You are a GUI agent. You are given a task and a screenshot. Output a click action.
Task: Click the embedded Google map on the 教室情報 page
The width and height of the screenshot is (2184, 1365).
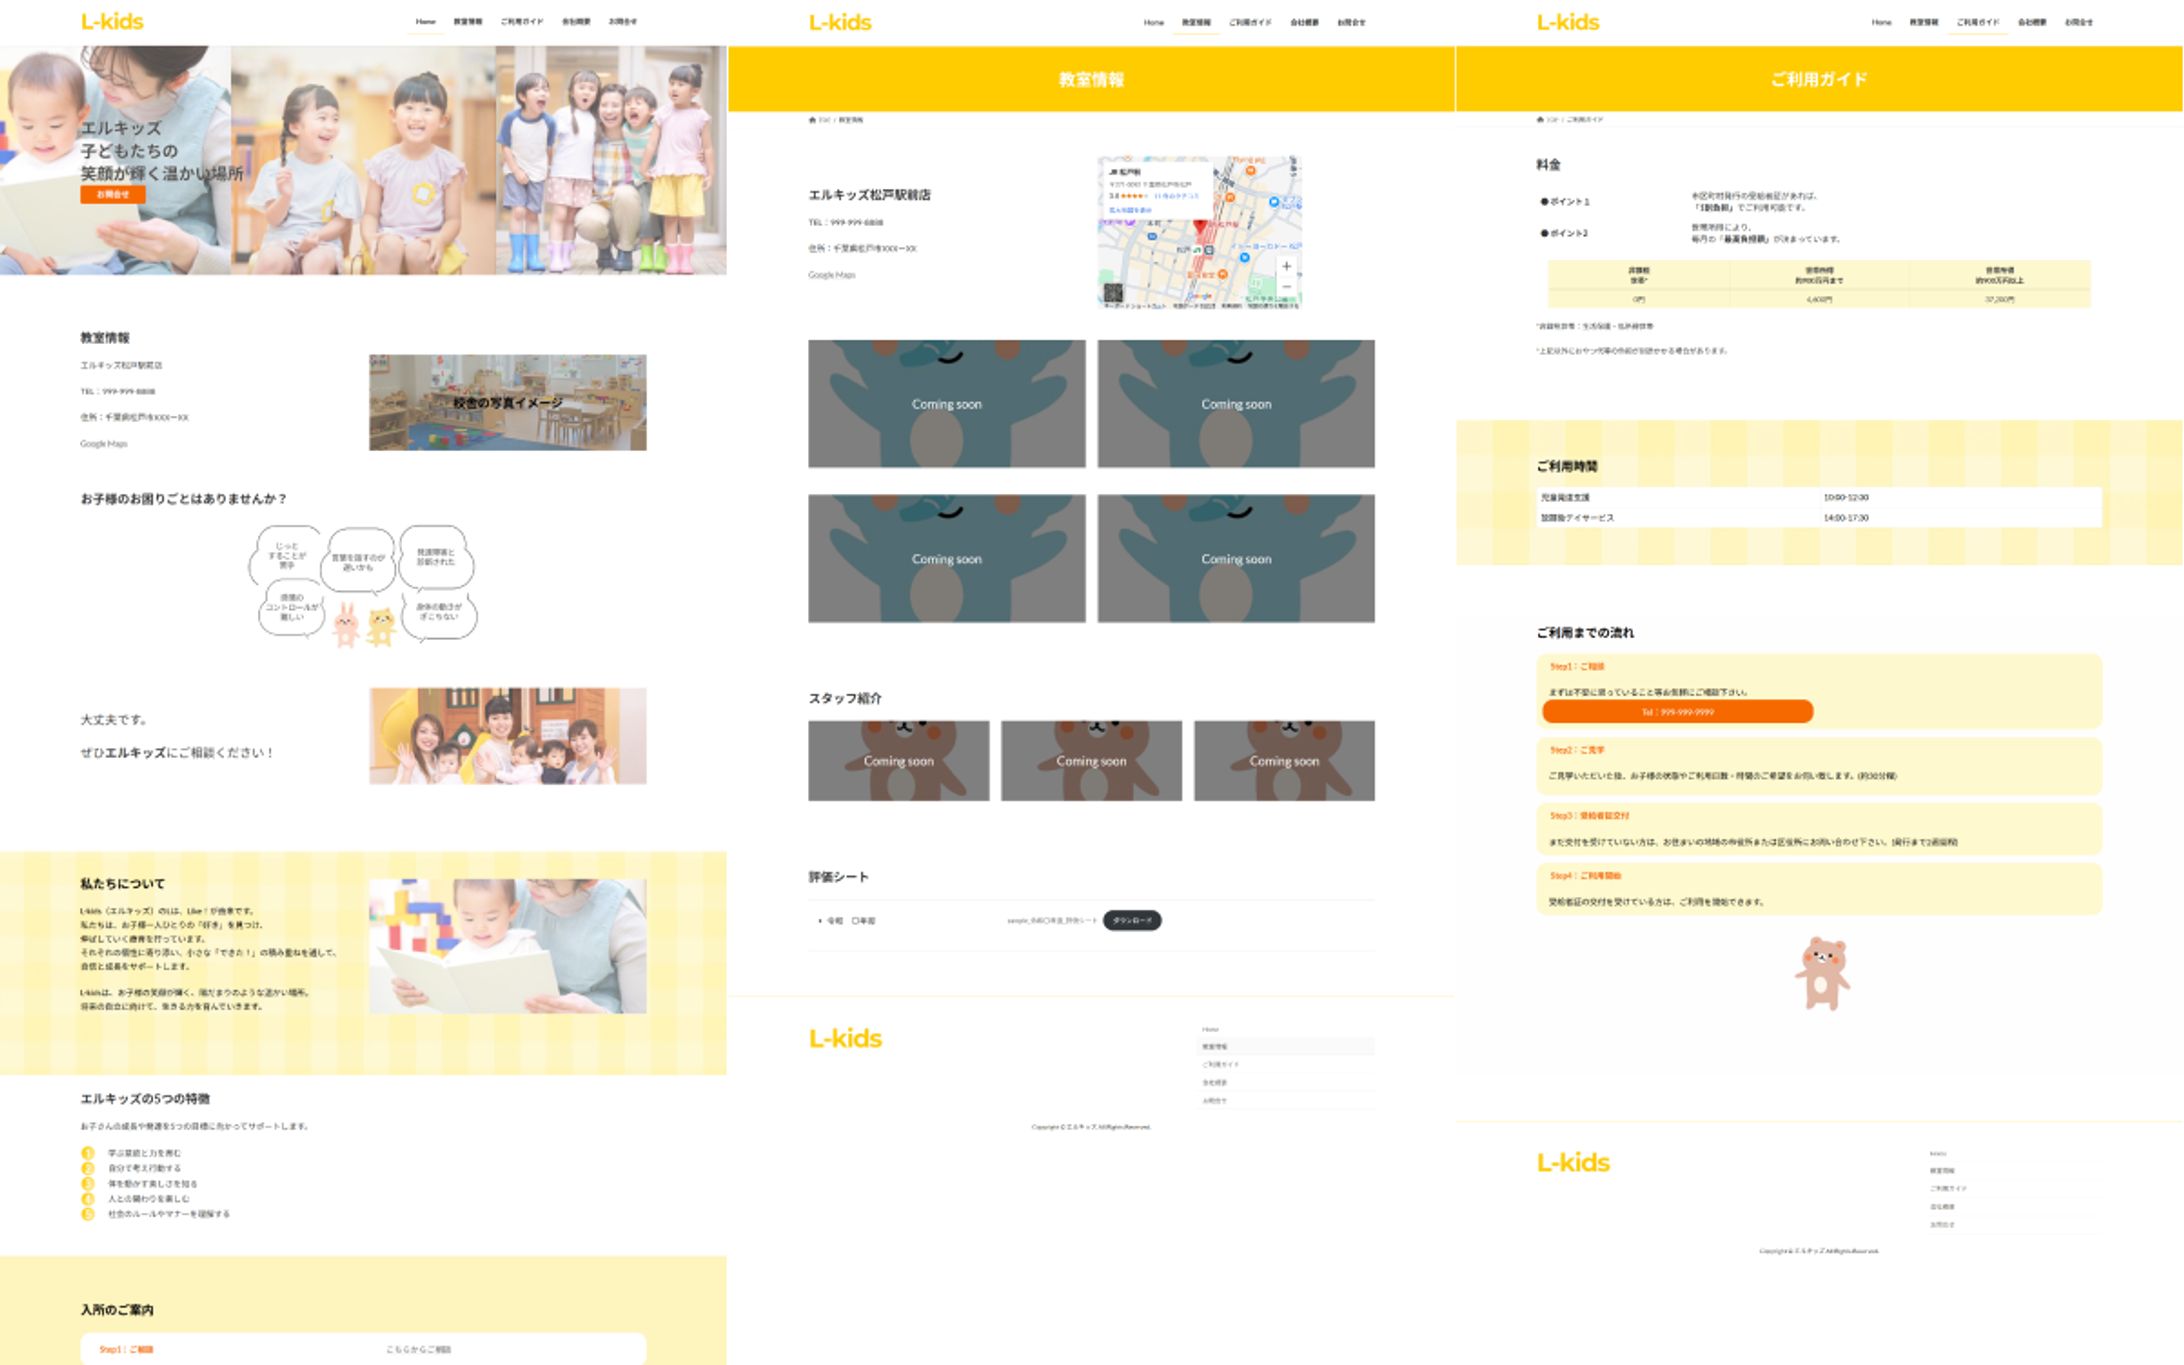(1200, 232)
